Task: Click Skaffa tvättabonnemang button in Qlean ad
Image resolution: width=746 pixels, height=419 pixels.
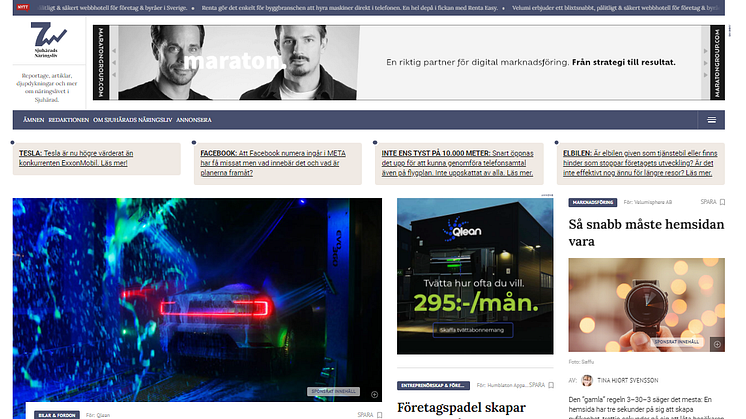Action: [x=472, y=330]
